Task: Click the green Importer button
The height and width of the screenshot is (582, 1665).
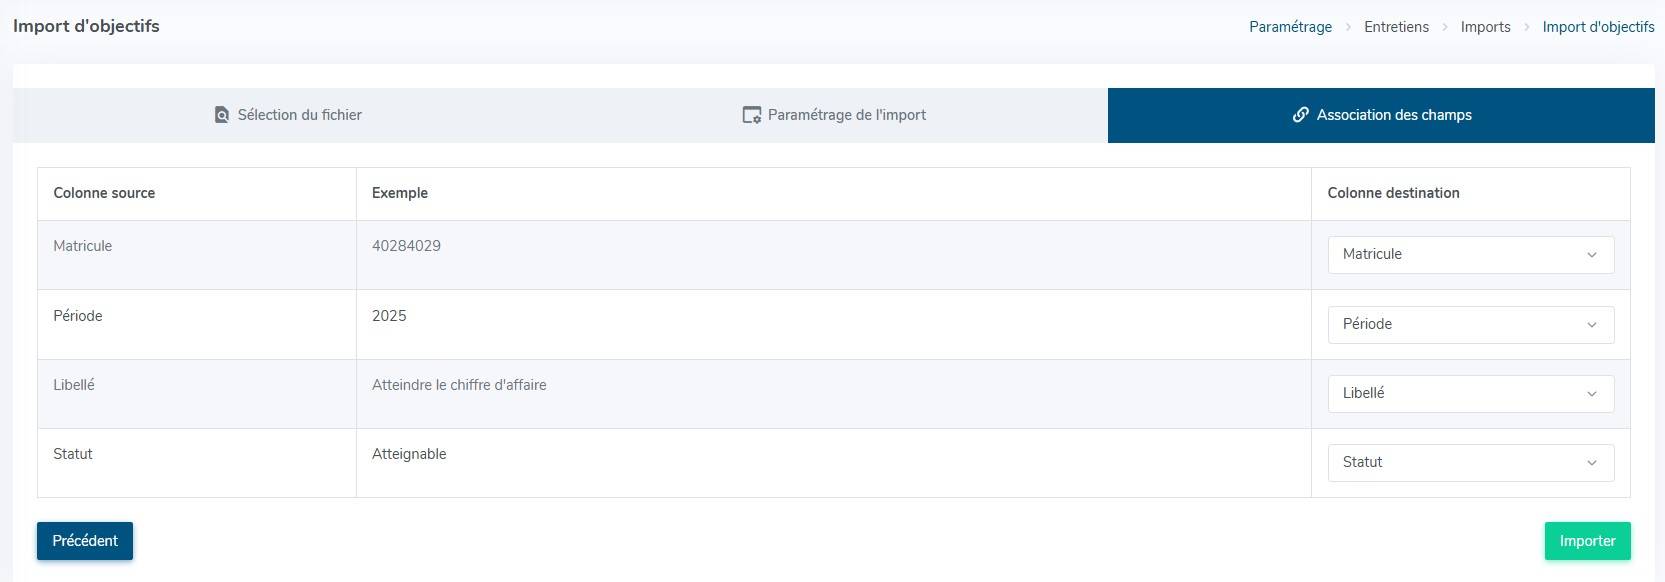Action: 1587,541
